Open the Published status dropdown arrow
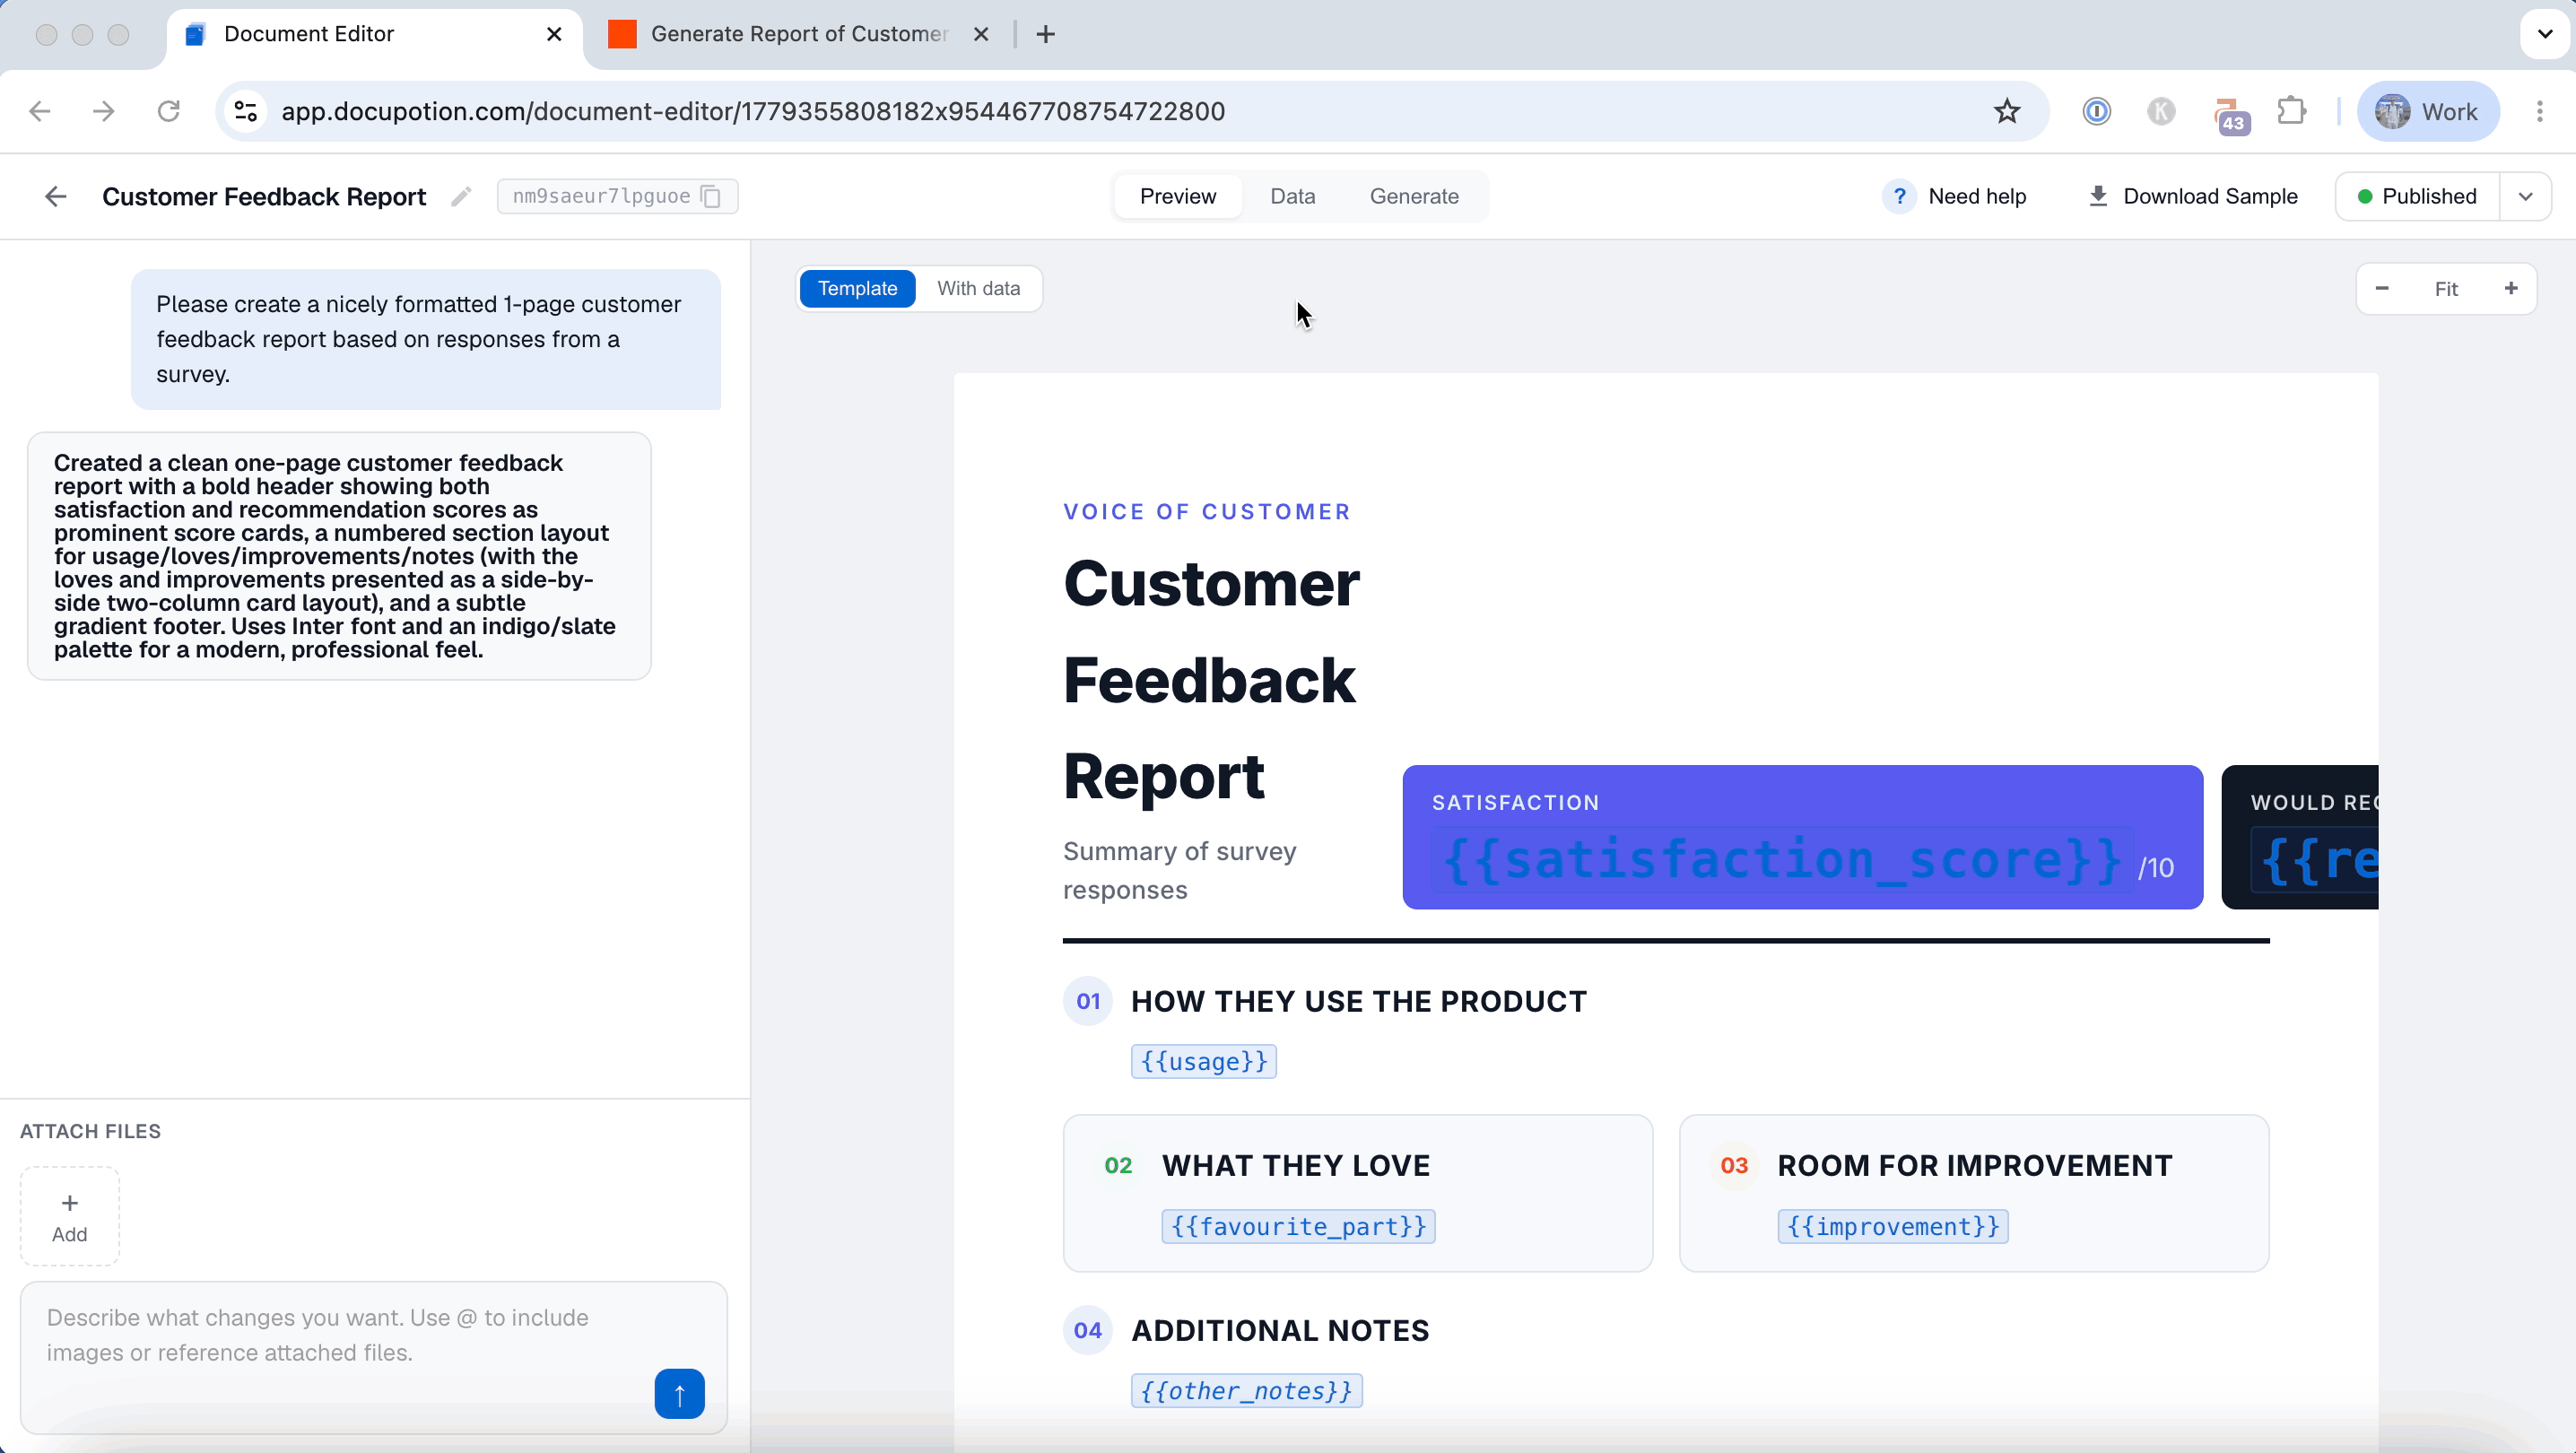 point(2525,196)
